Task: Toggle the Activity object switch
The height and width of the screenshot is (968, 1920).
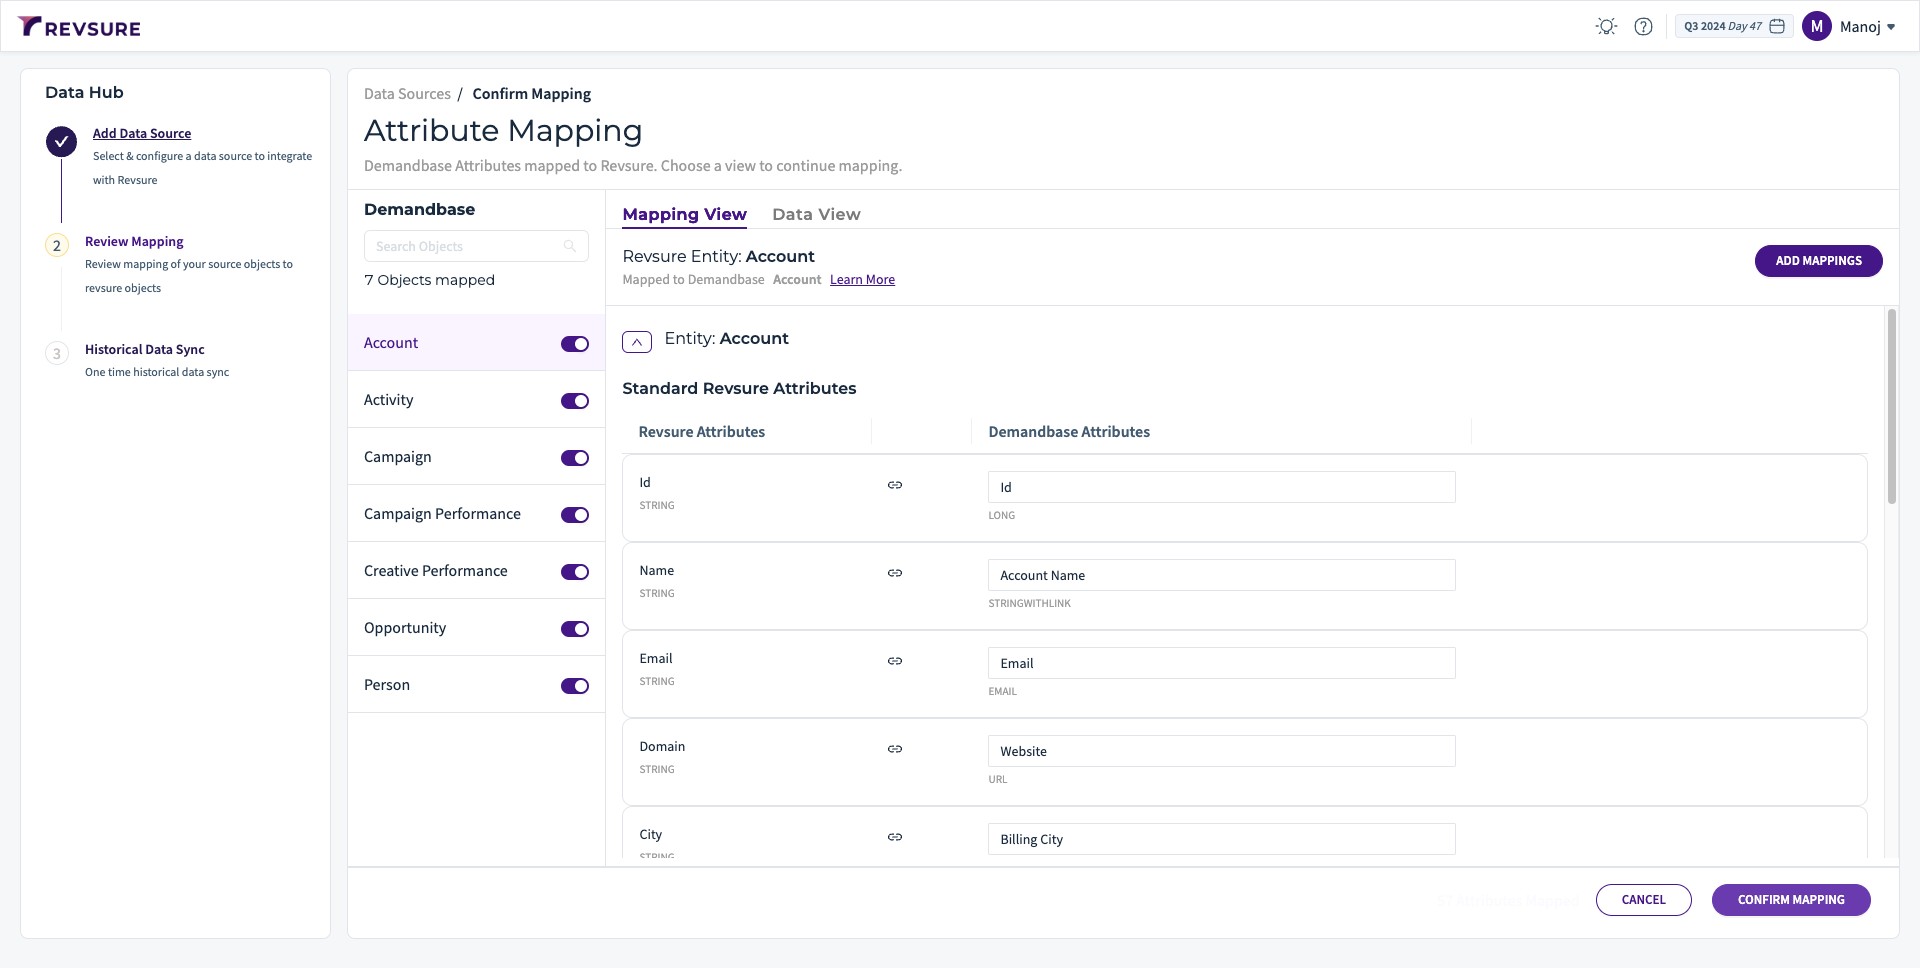Action: point(575,401)
